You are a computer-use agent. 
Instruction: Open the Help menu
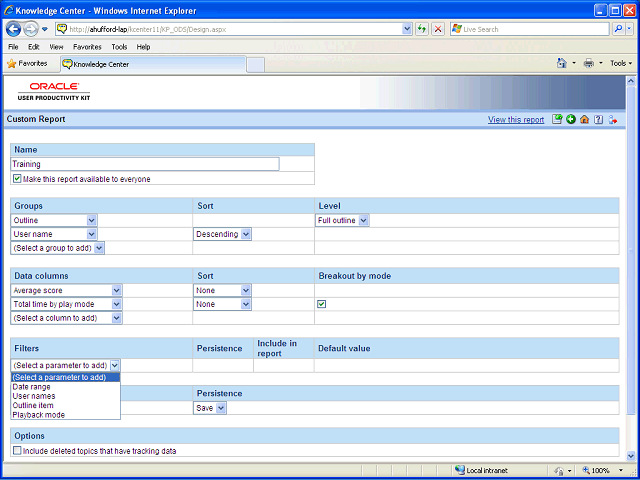(143, 47)
